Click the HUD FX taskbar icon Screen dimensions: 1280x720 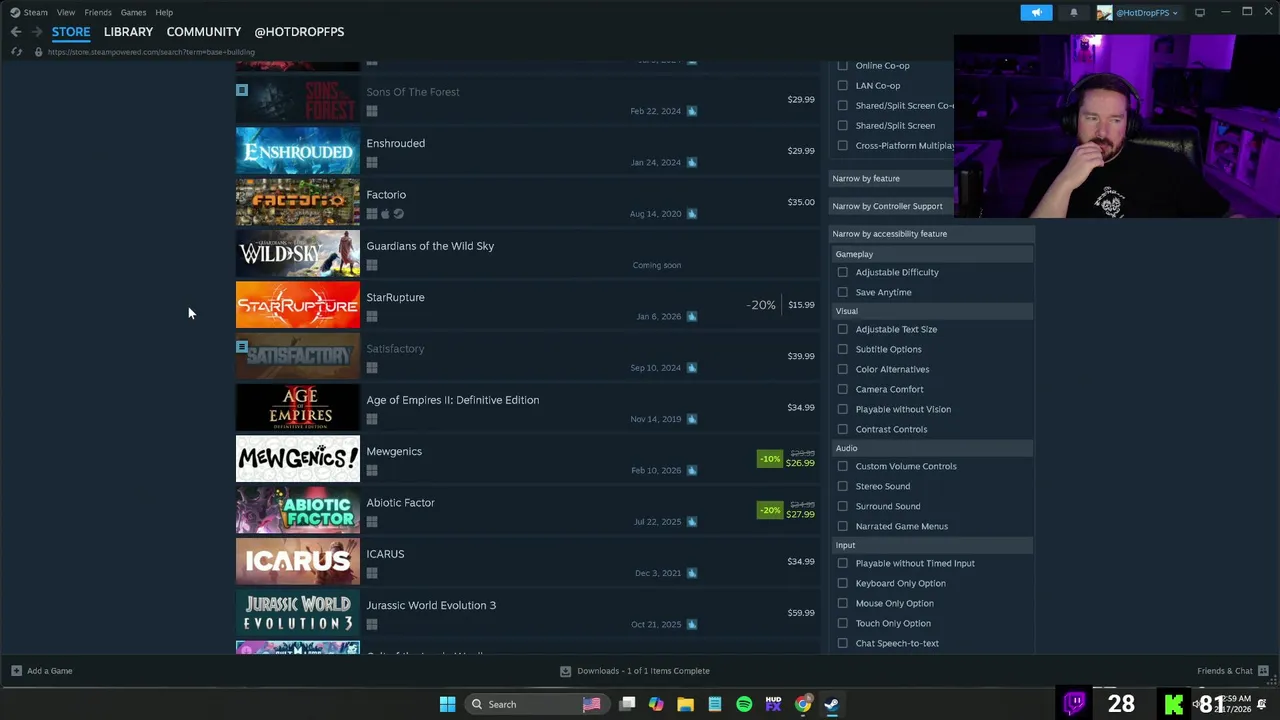coord(773,704)
